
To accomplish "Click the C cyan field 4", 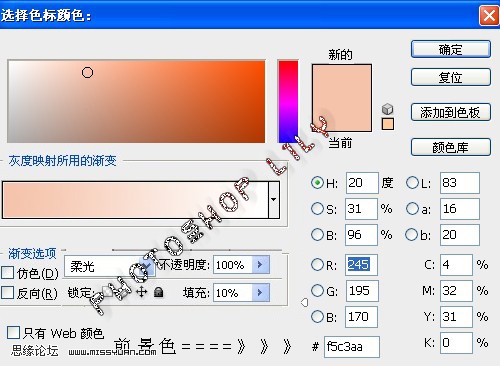I will click(456, 265).
